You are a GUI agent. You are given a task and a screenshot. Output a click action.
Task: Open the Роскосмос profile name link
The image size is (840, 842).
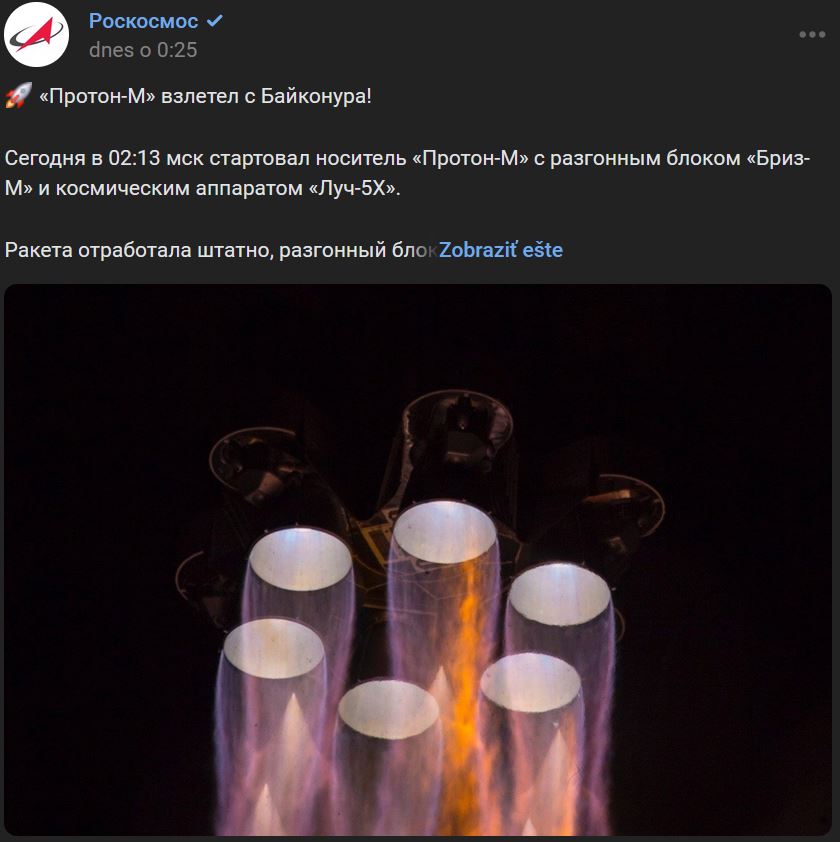(x=143, y=21)
